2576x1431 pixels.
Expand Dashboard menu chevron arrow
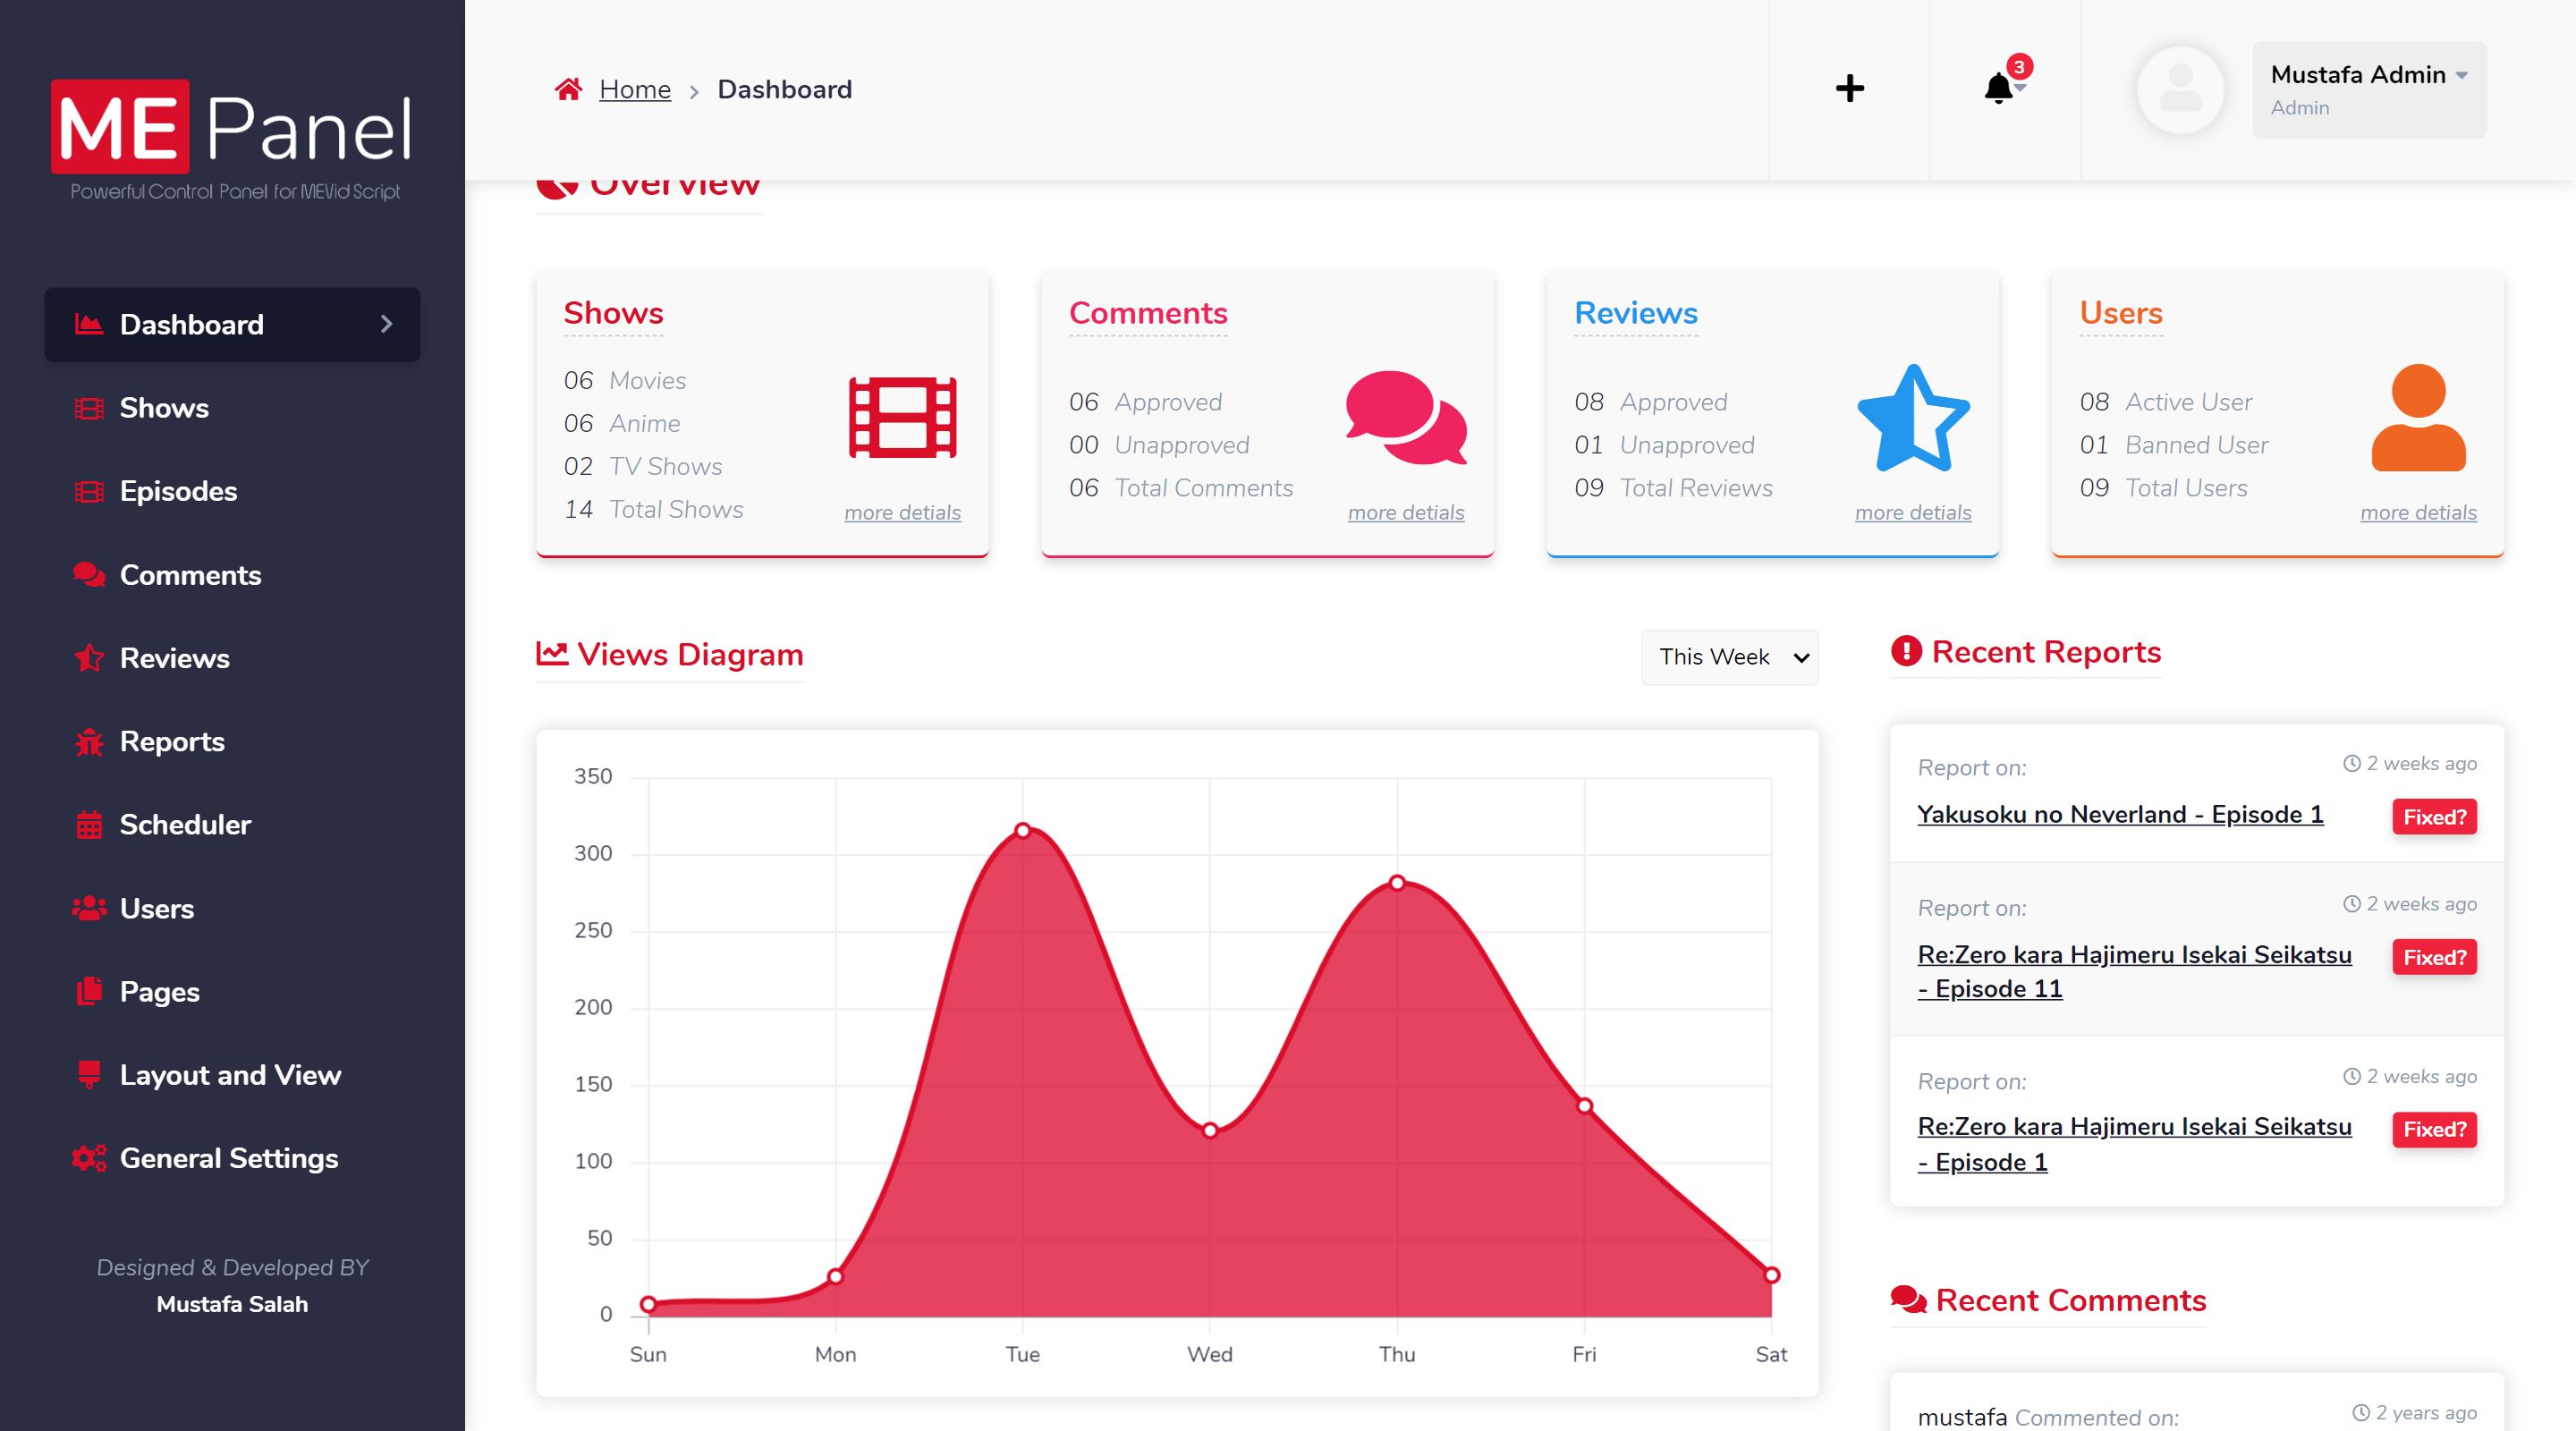click(x=386, y=324)
